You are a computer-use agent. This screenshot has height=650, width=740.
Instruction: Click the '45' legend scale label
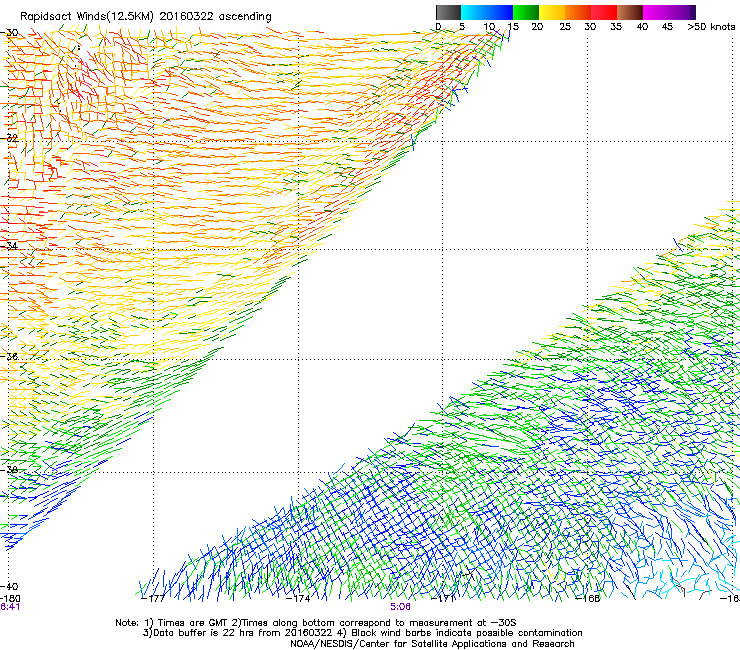click(x=667, y=27)
